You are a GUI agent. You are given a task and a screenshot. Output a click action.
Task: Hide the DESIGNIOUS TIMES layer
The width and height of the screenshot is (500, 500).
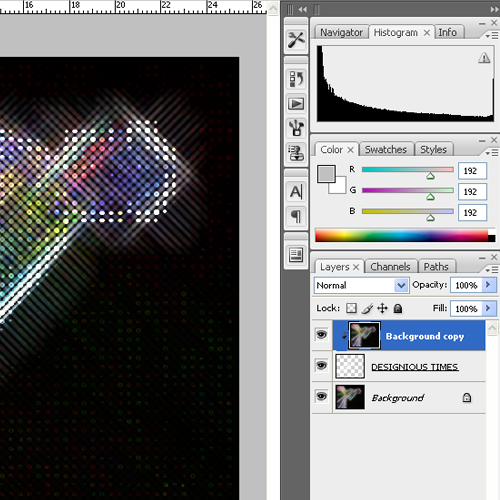click(x=321, y=365)
